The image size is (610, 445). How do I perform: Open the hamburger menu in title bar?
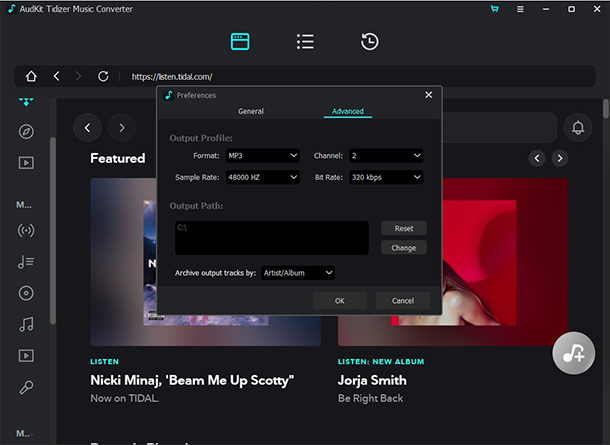pos(520,9)
